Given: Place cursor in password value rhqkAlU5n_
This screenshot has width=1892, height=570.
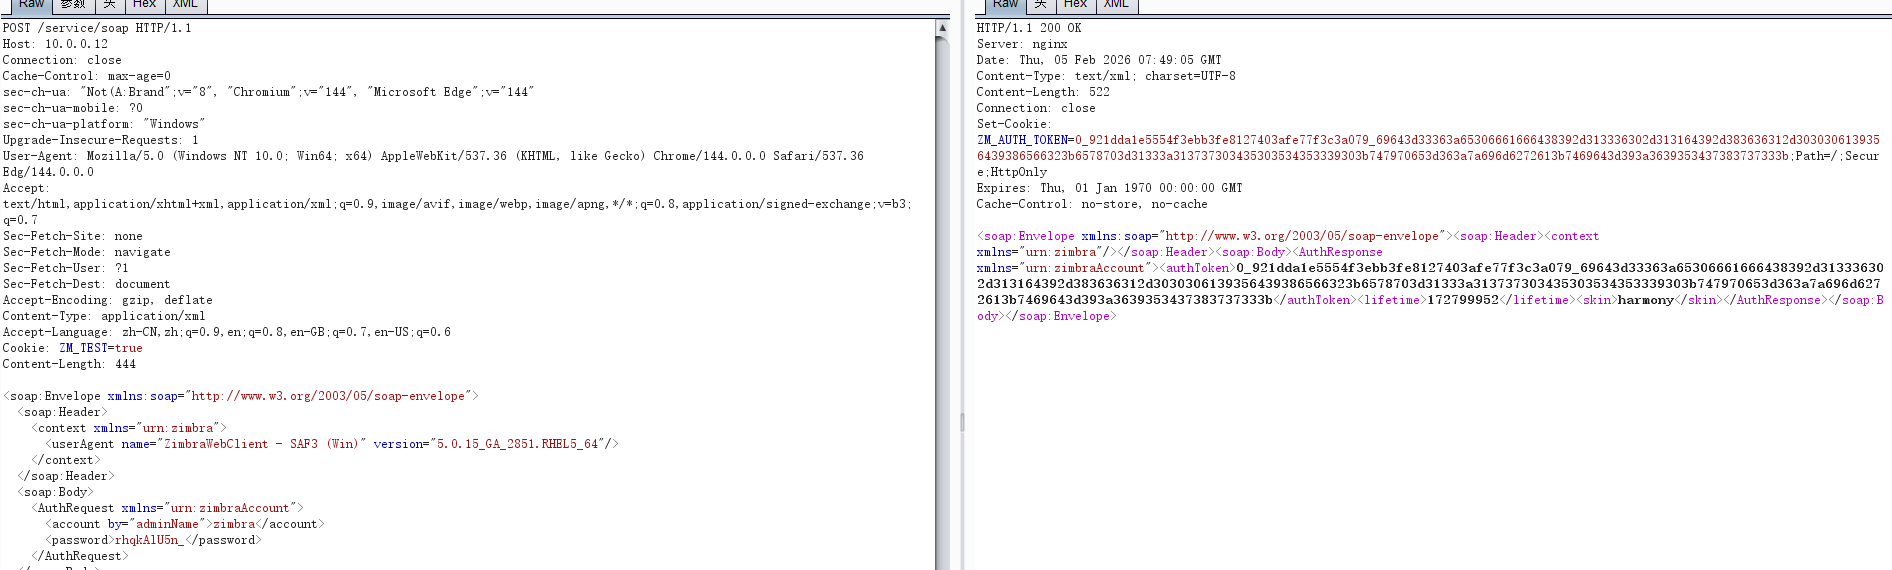Looking at the screenshot, I should 149,540.
